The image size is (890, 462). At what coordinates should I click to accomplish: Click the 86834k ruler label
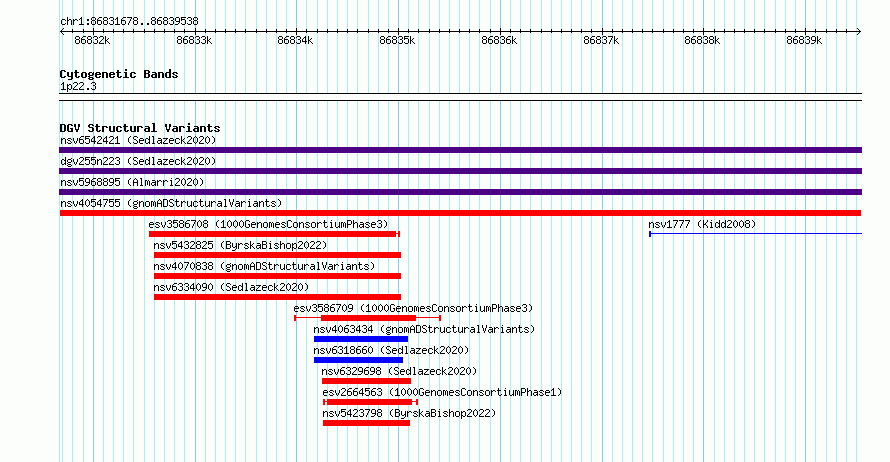click(295, 41)
